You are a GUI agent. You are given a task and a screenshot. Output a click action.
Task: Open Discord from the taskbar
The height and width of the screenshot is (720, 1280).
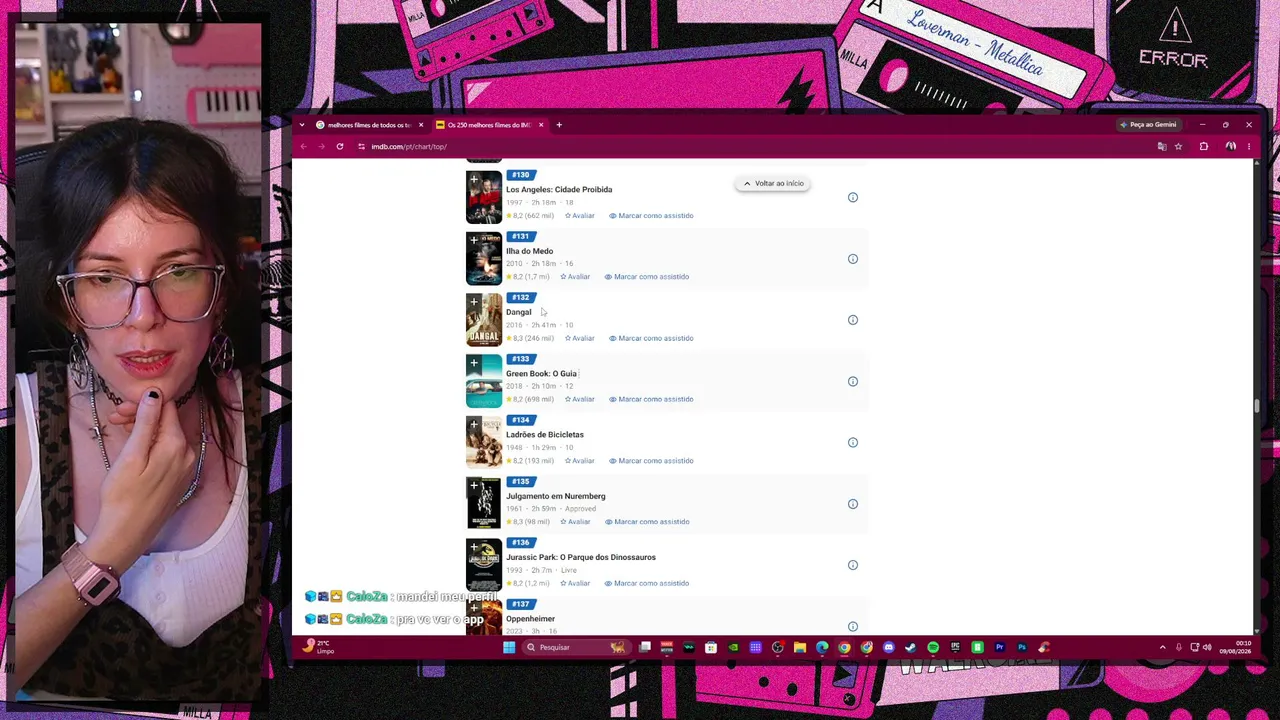(888, 648)
